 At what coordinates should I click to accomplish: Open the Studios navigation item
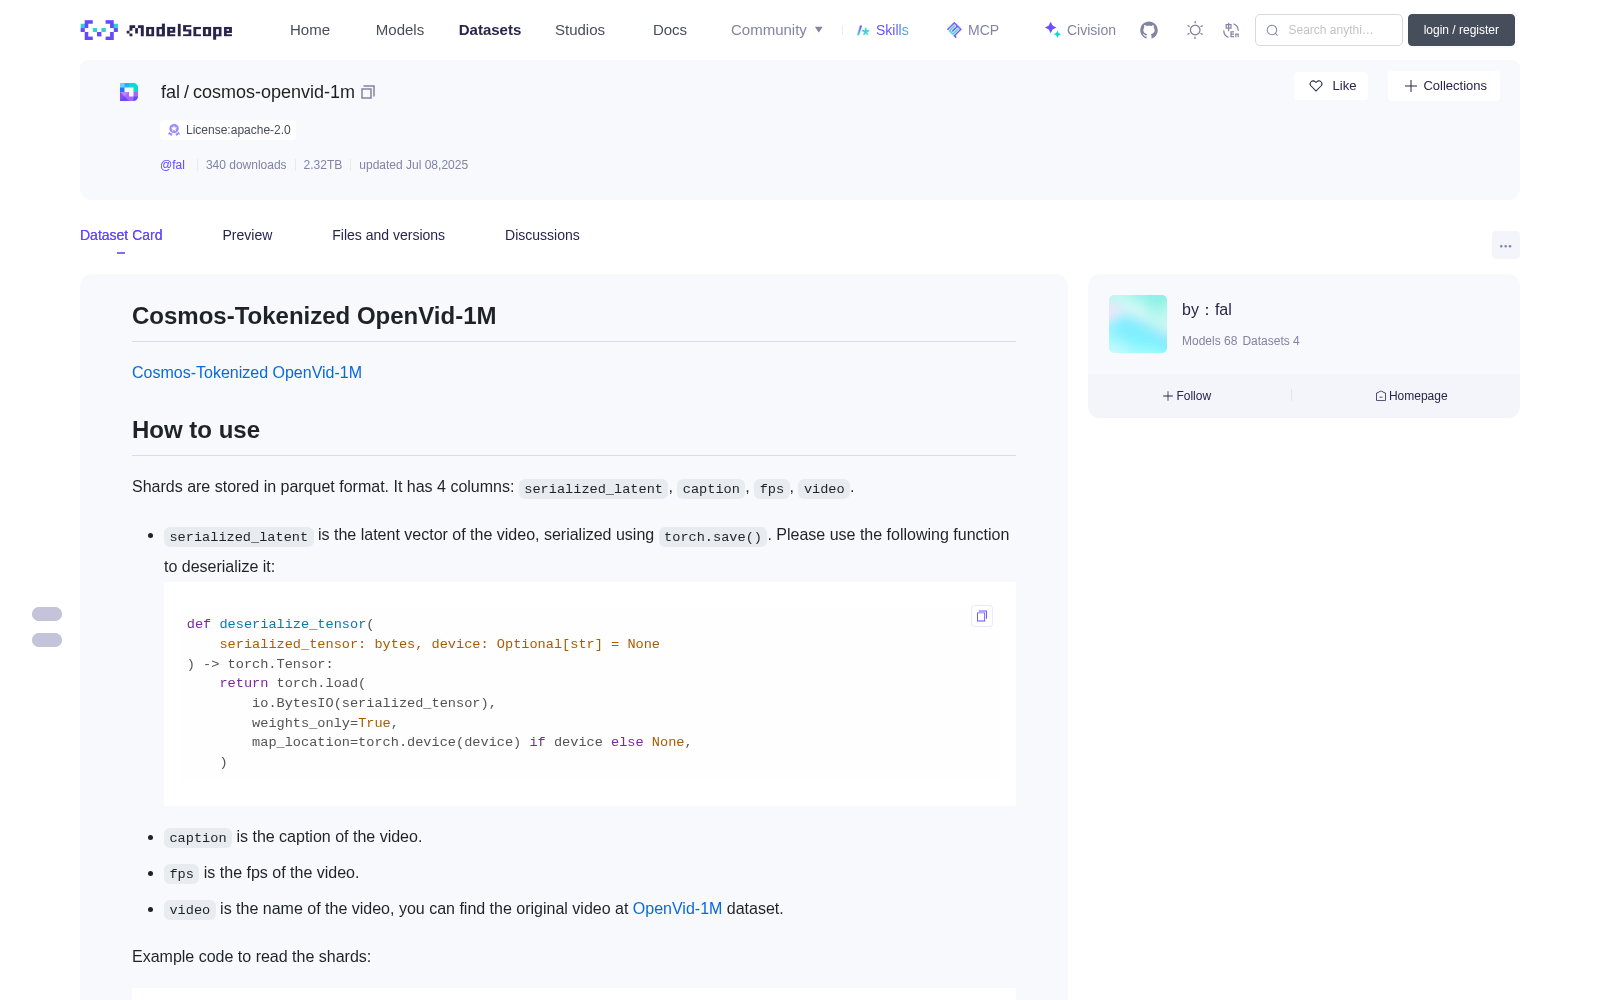(x=580, y=30)
